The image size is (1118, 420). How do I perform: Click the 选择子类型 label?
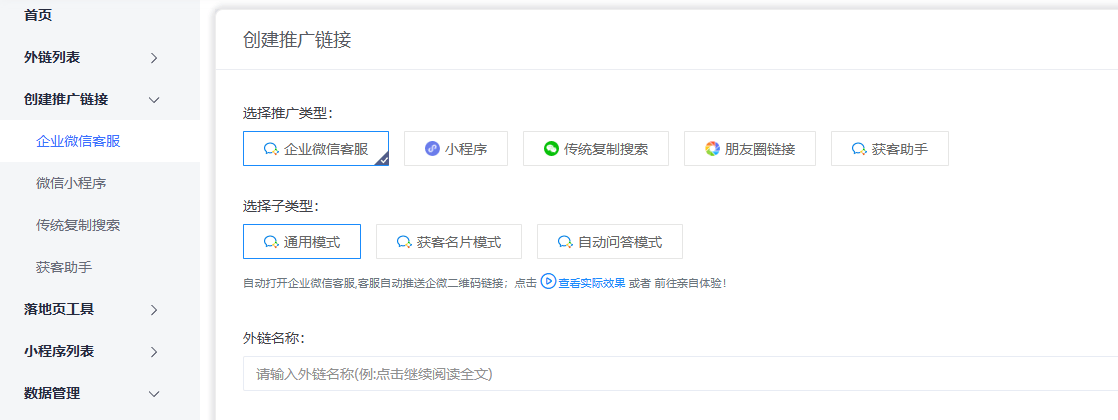[x=281, y=206]
